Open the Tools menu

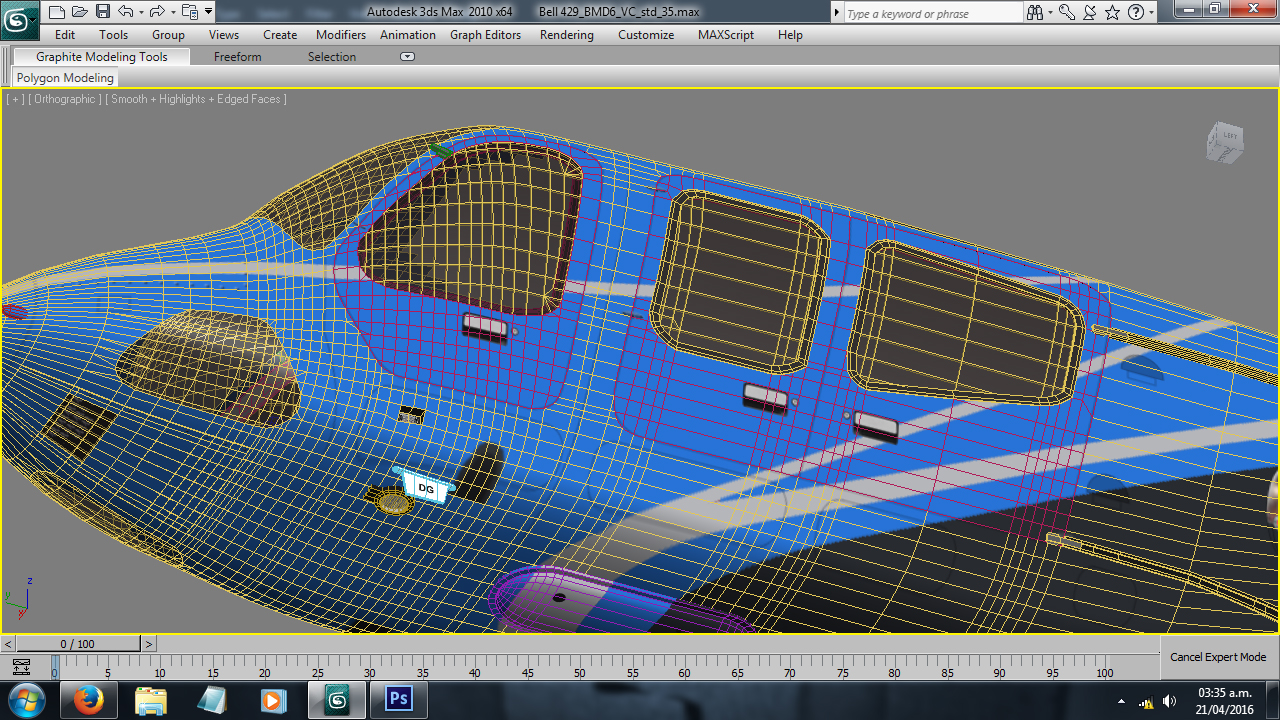pos(114,35)
